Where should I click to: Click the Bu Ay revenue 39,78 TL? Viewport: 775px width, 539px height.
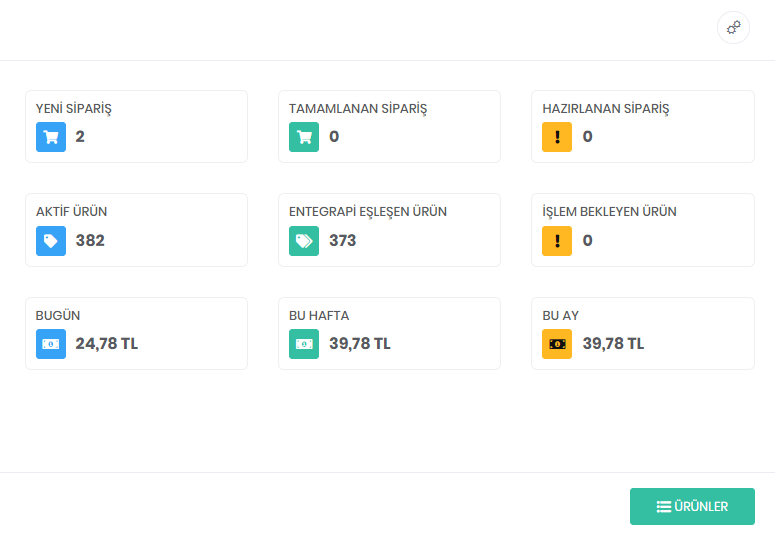(x=613, y=344)
